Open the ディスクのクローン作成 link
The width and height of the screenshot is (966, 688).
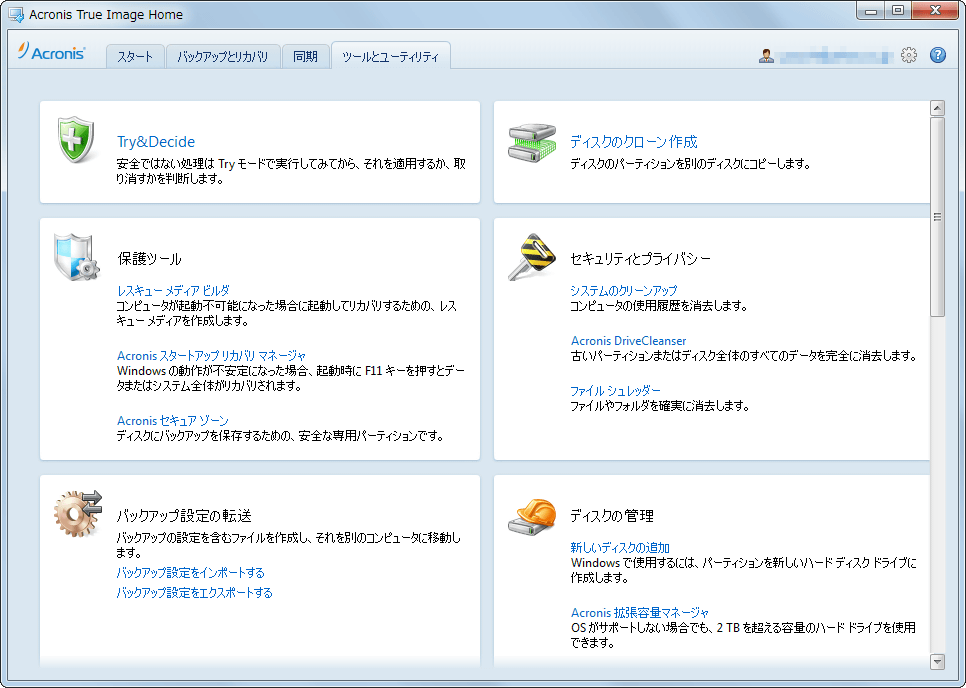633,142
